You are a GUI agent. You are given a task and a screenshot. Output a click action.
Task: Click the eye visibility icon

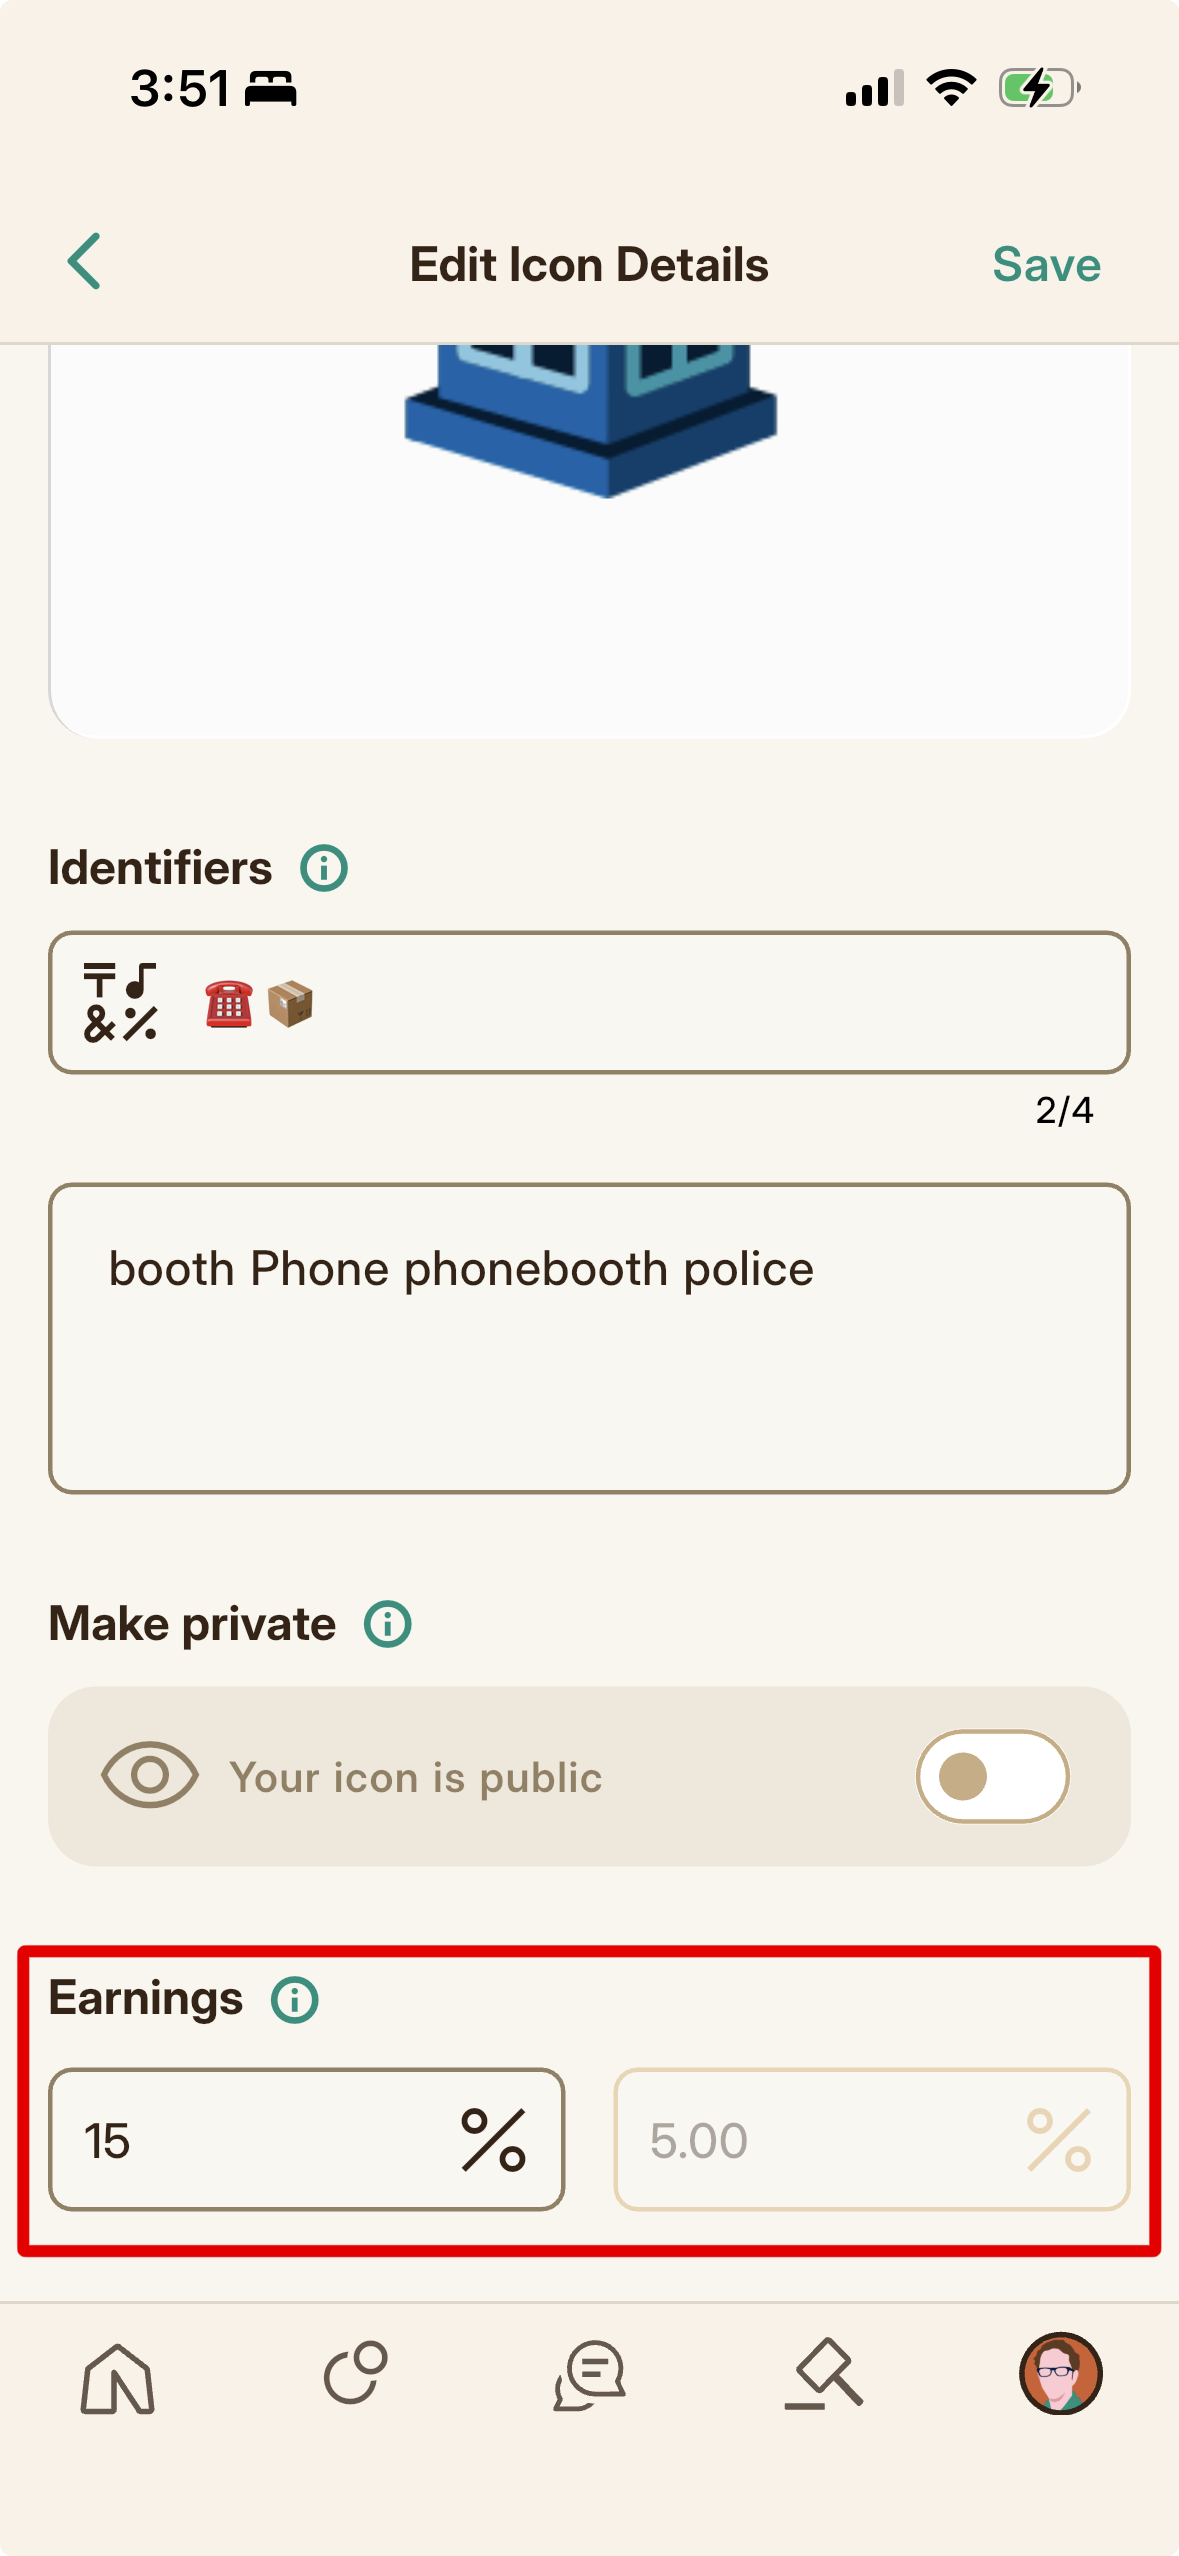click(150, 1775)
